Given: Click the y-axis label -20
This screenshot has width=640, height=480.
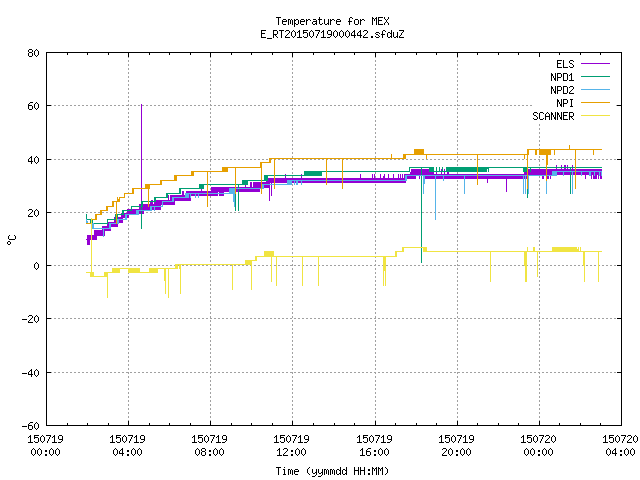Looking at the screenshot, I should (x=31, y=319).
